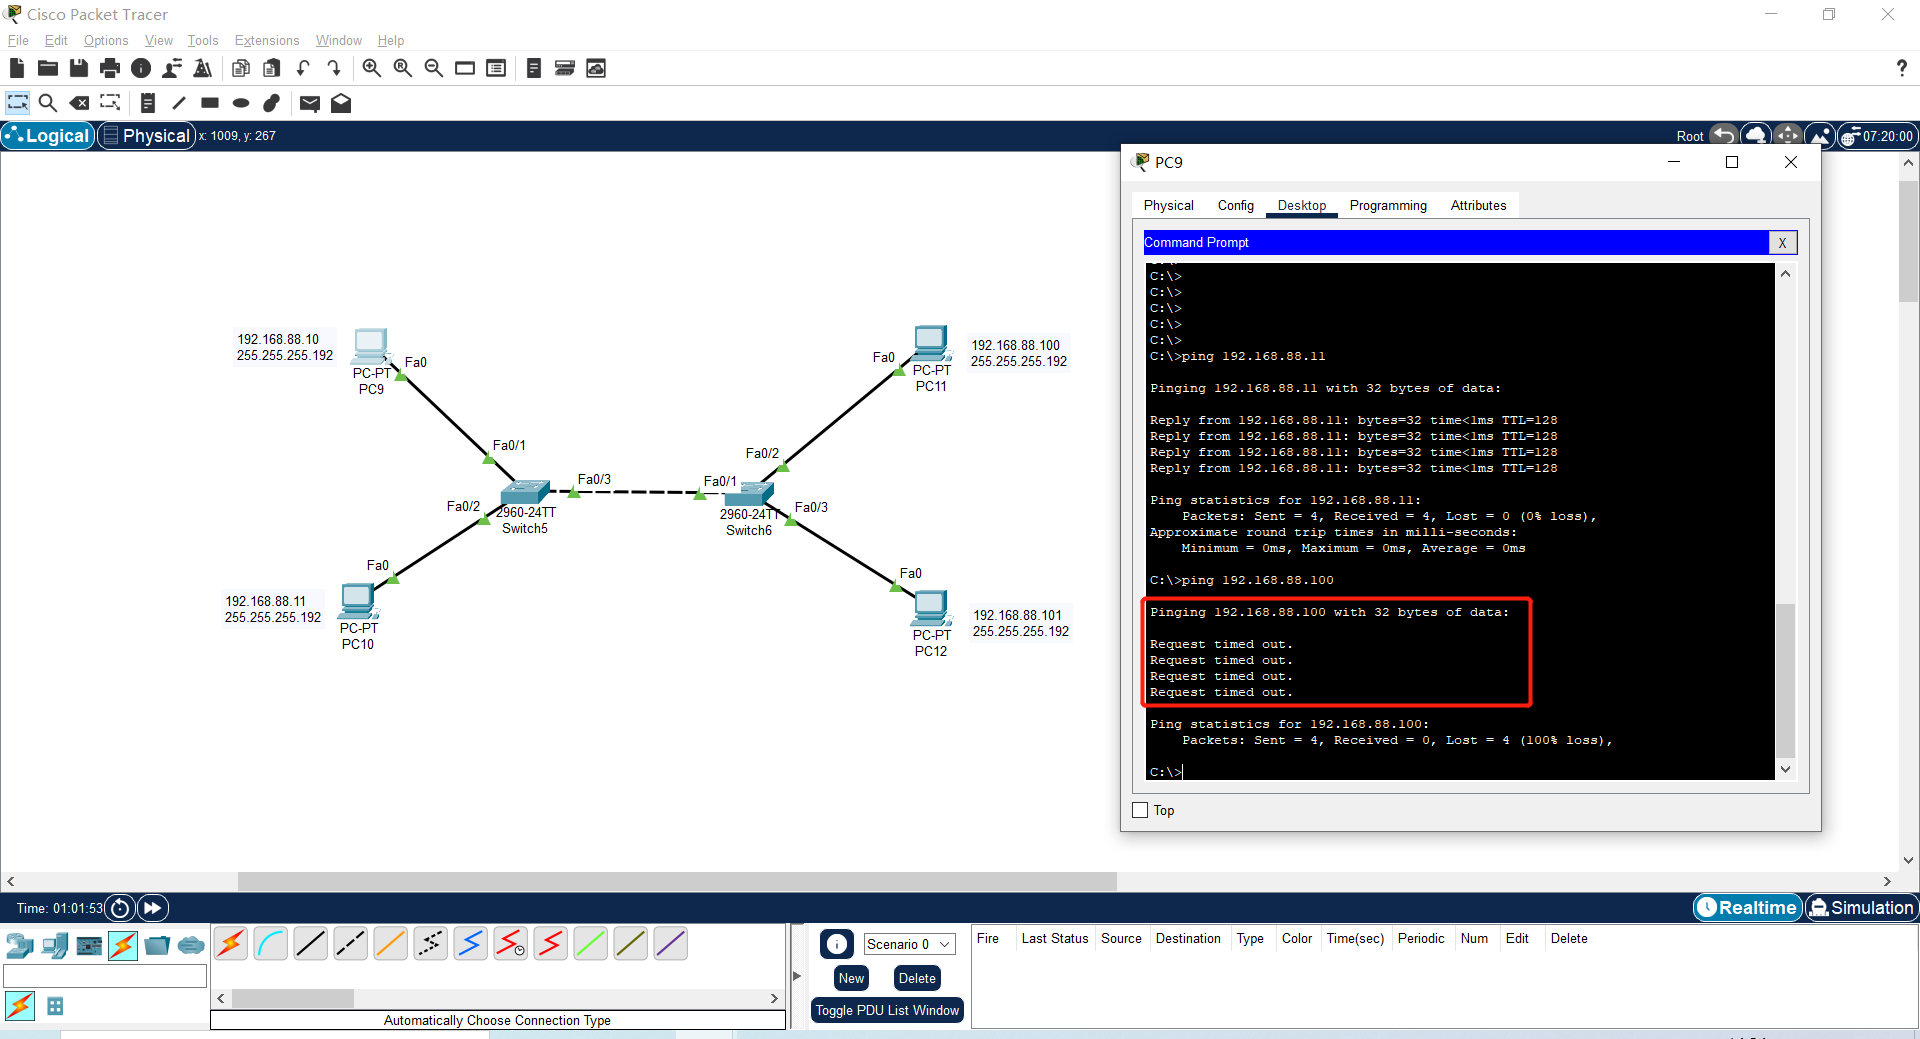Screen dimensions: 1920x1039
Task: Redo the last action
Action: (x=334, y=68)
